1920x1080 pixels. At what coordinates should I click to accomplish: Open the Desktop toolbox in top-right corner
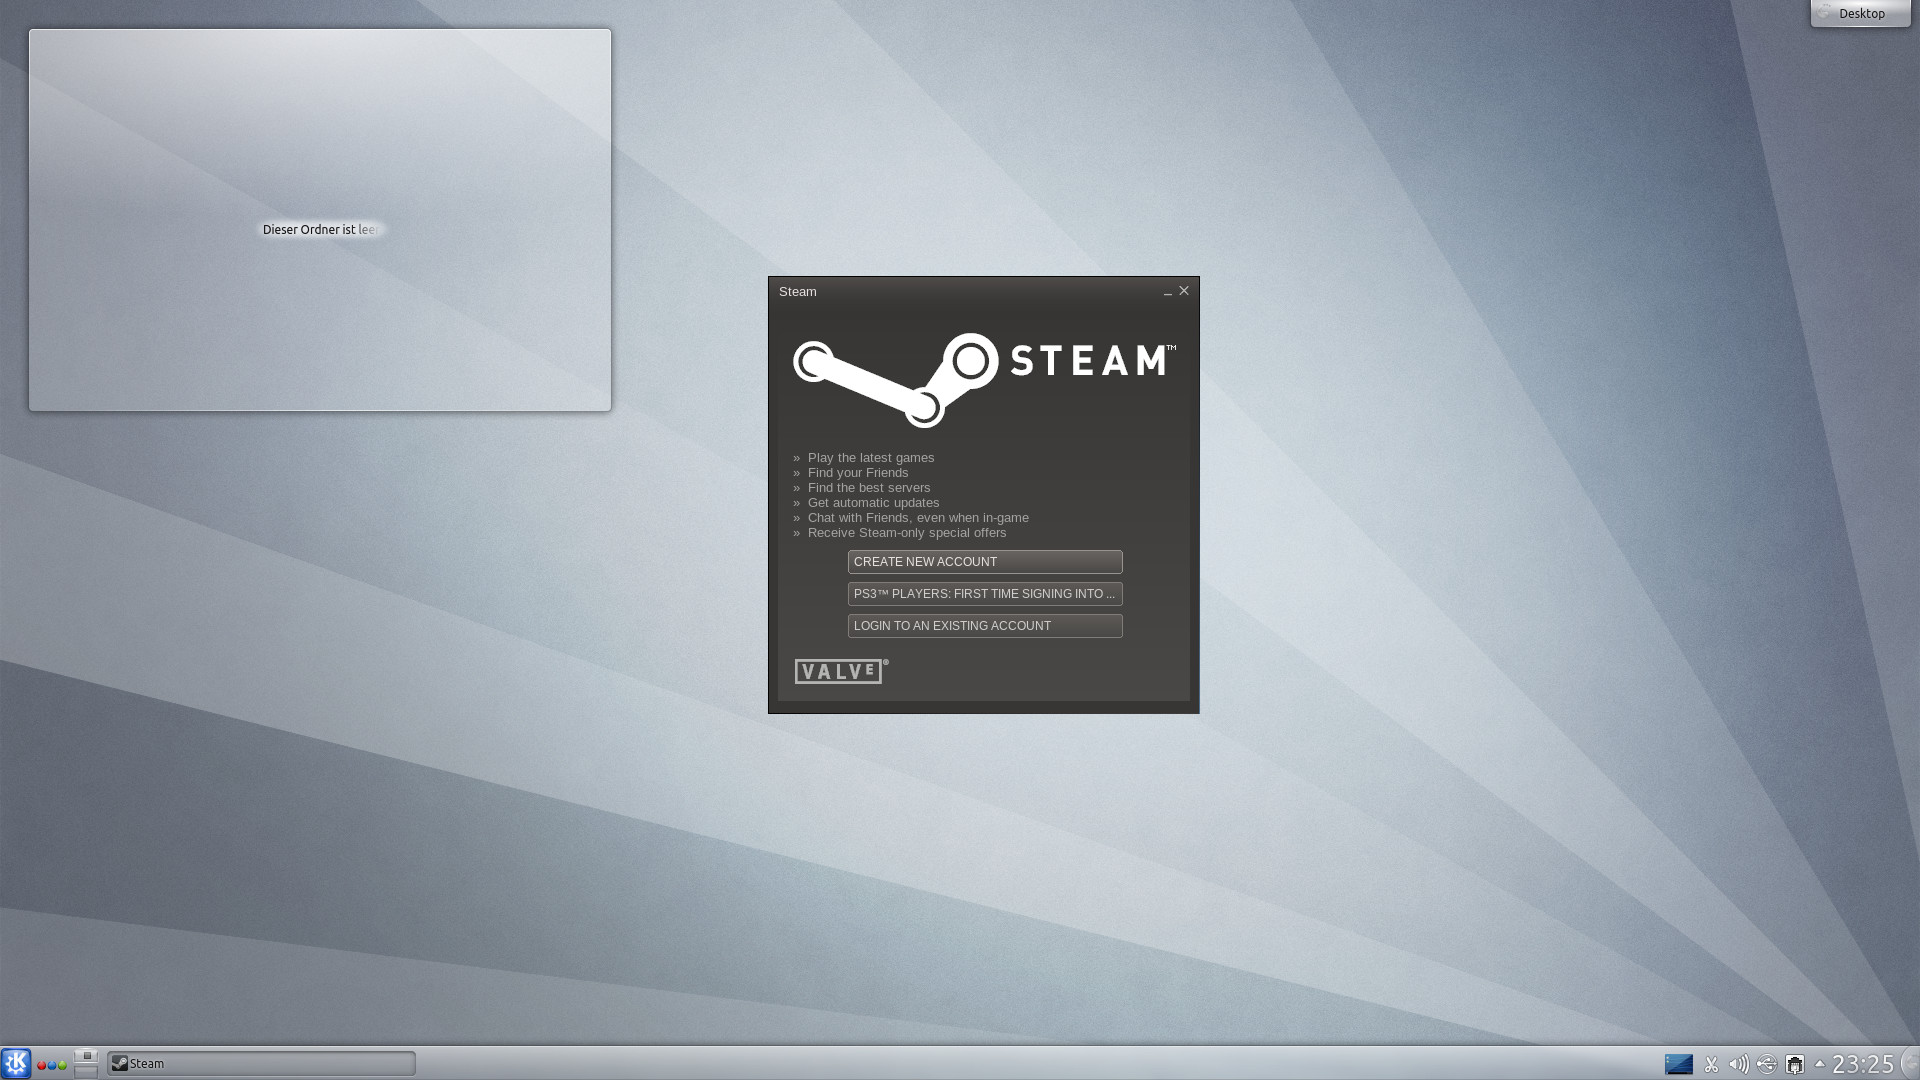point(1859,13)
